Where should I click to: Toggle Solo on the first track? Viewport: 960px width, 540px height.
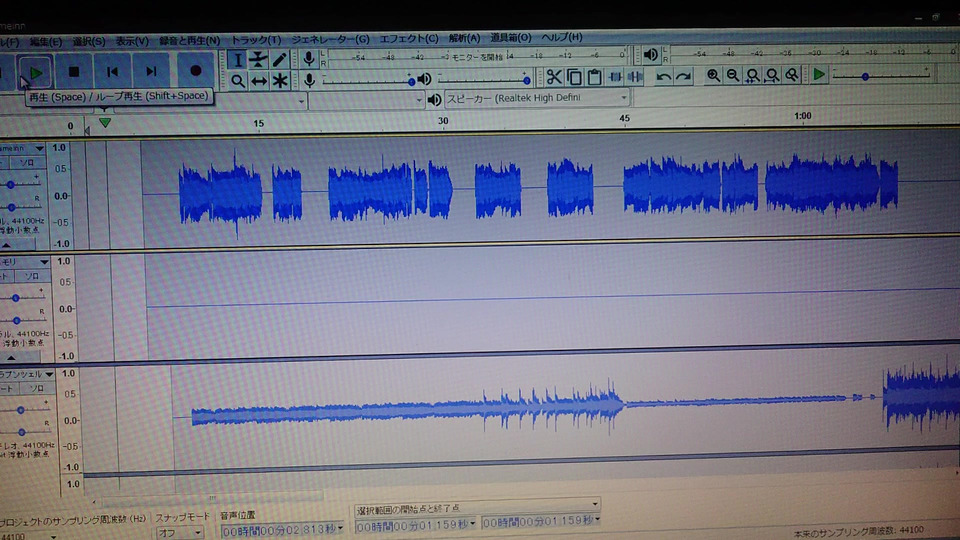coord(26,163)
